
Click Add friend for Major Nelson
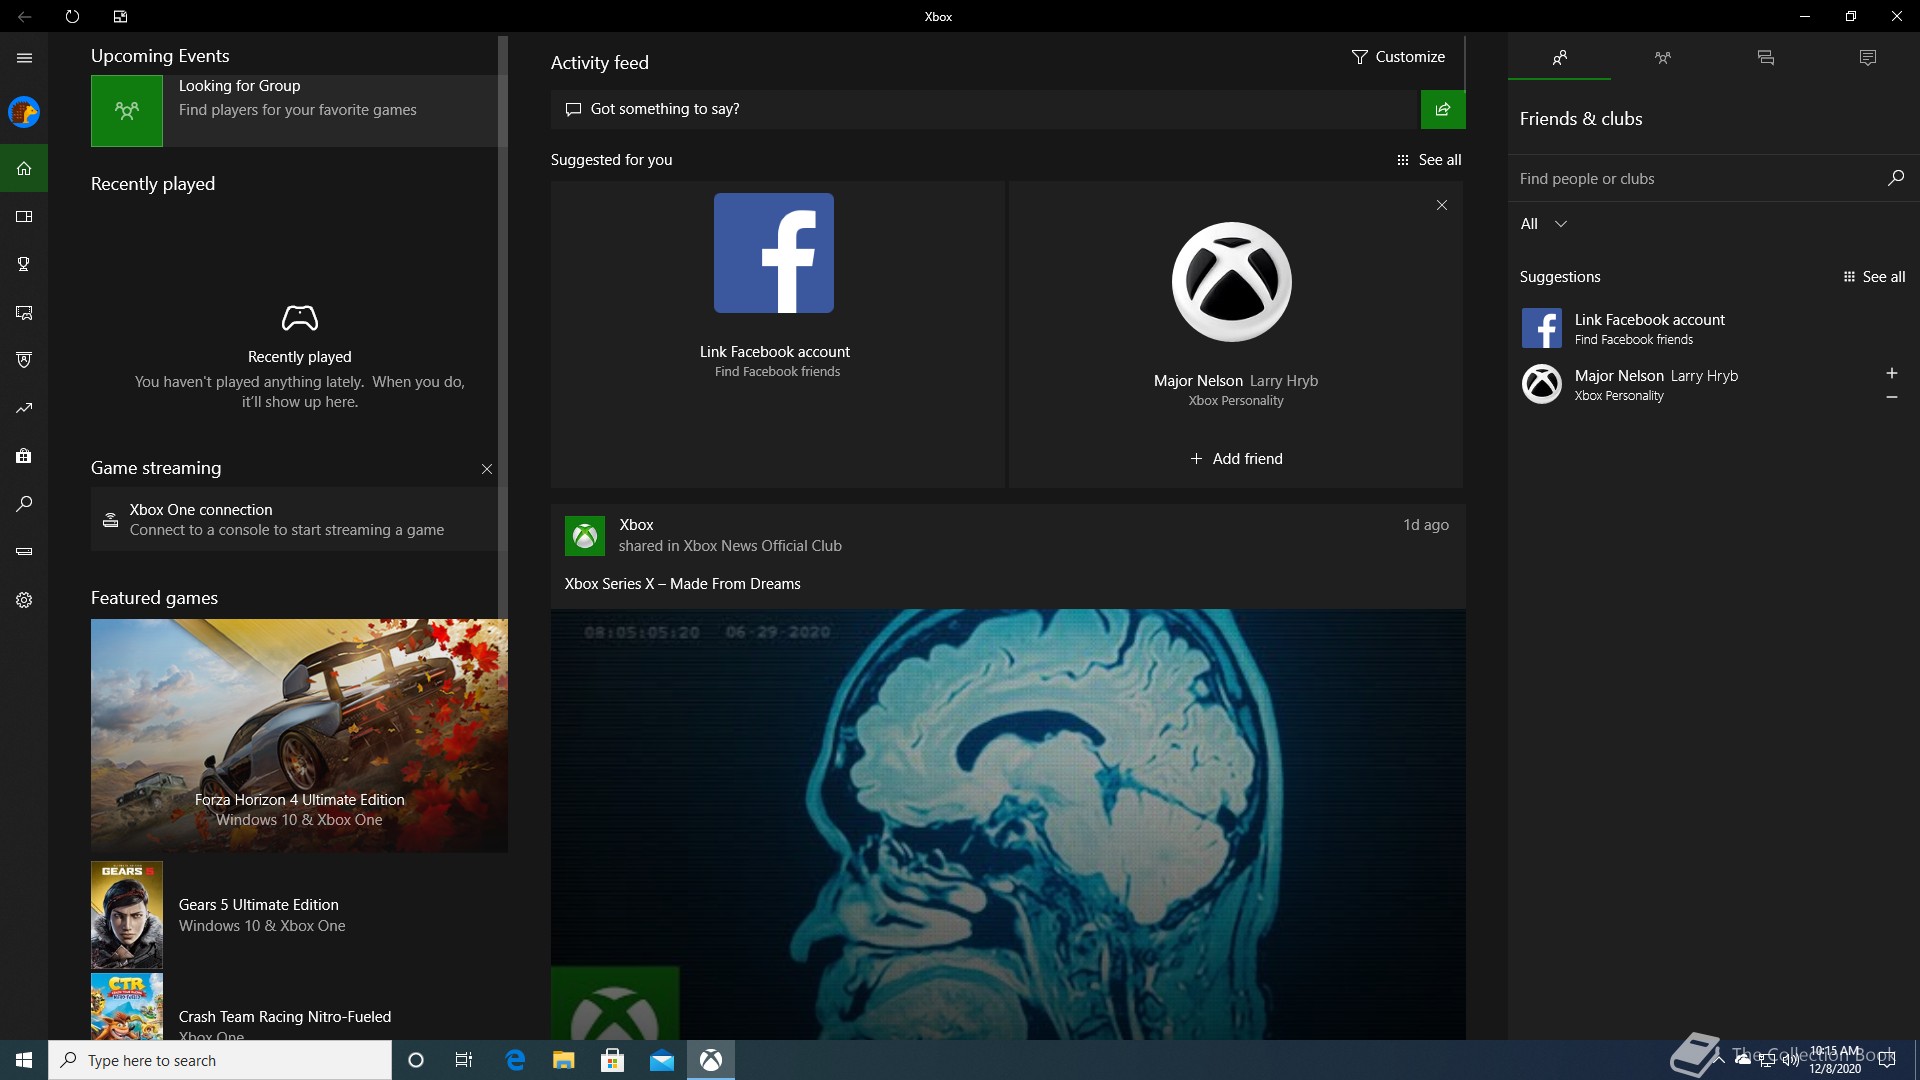(1236, 459)
